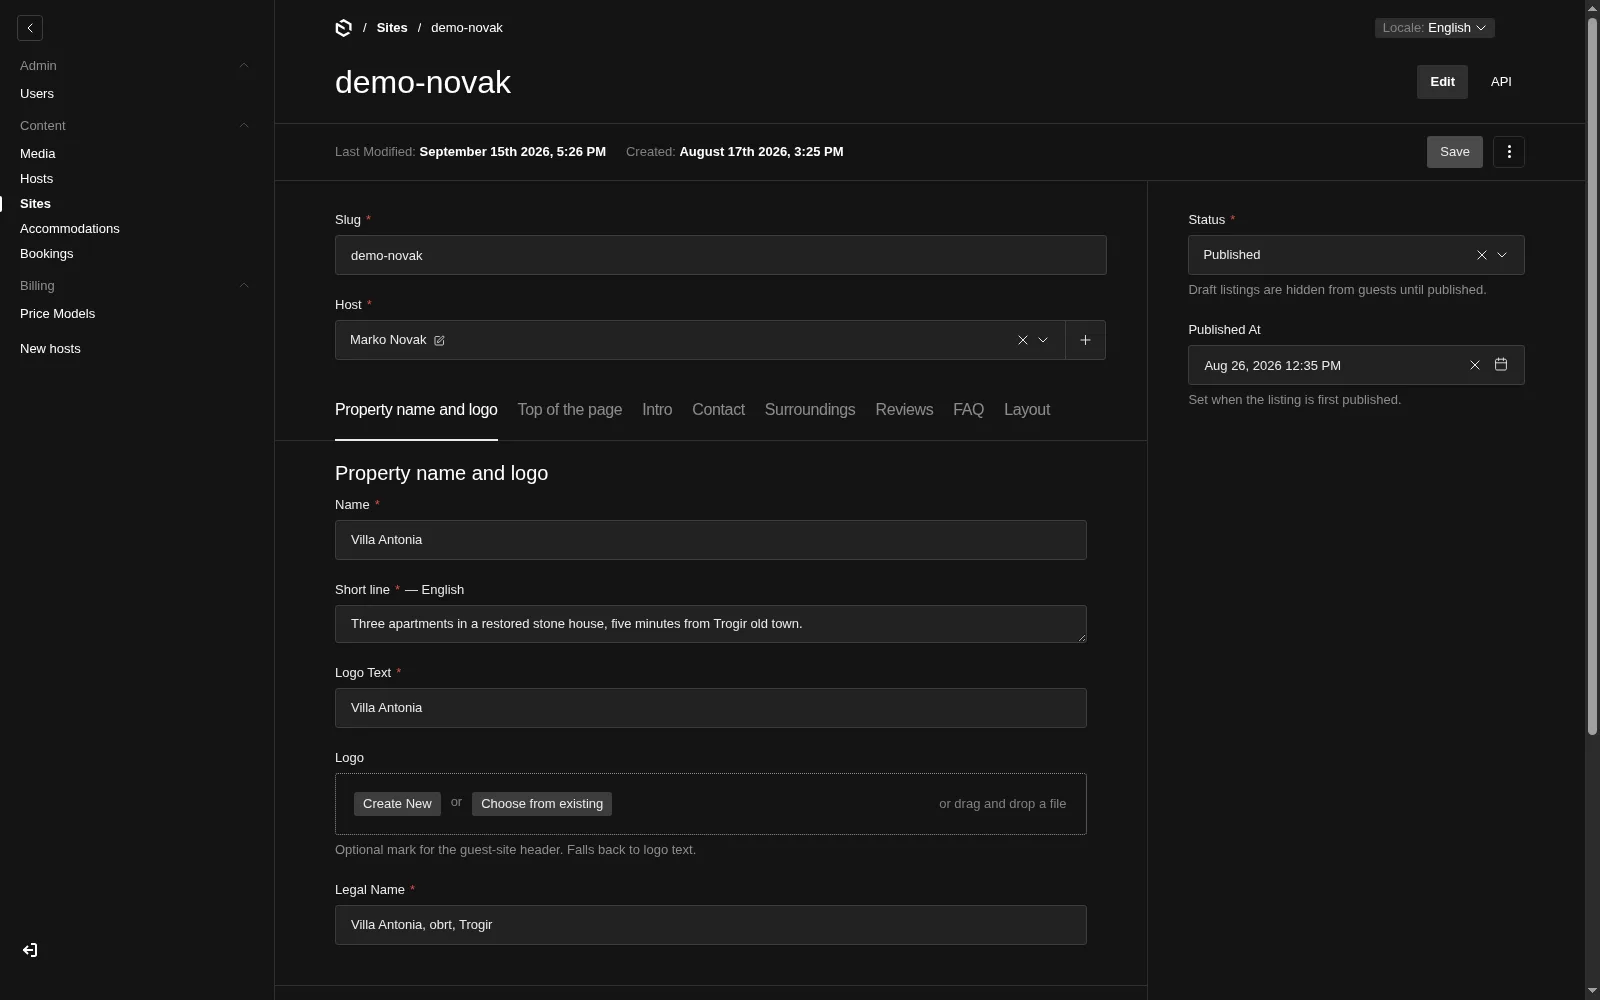Choose logo from existing media
The width and height of the screenshot is (1600, 1000).
(x=542, y=804)
